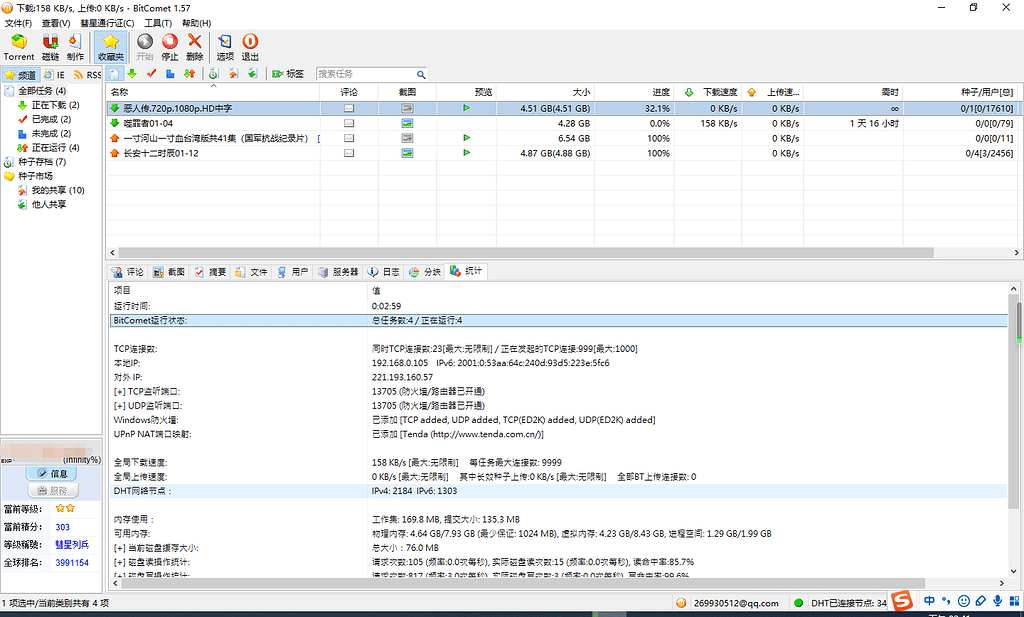The height and width of the screenshot is (617, 1024).
Task: Select 正在运行 (4) in sidebar
Action: (x=56, y=148)
